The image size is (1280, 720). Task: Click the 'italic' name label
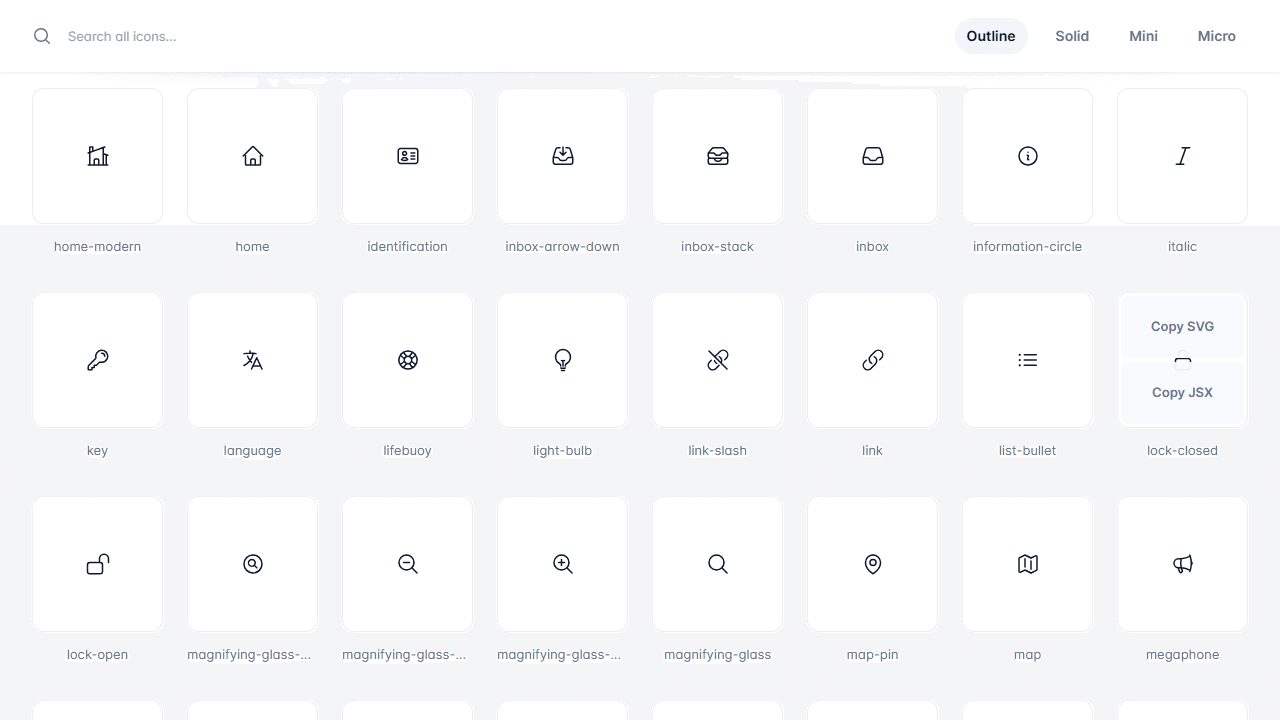tap(1182, 247)
